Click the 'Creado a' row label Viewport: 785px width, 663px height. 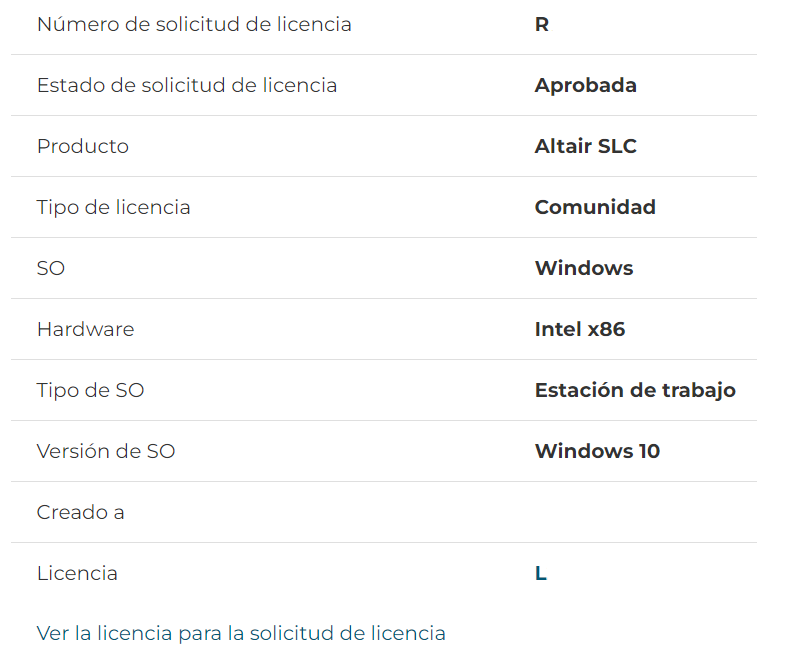[x=80, y=512]
